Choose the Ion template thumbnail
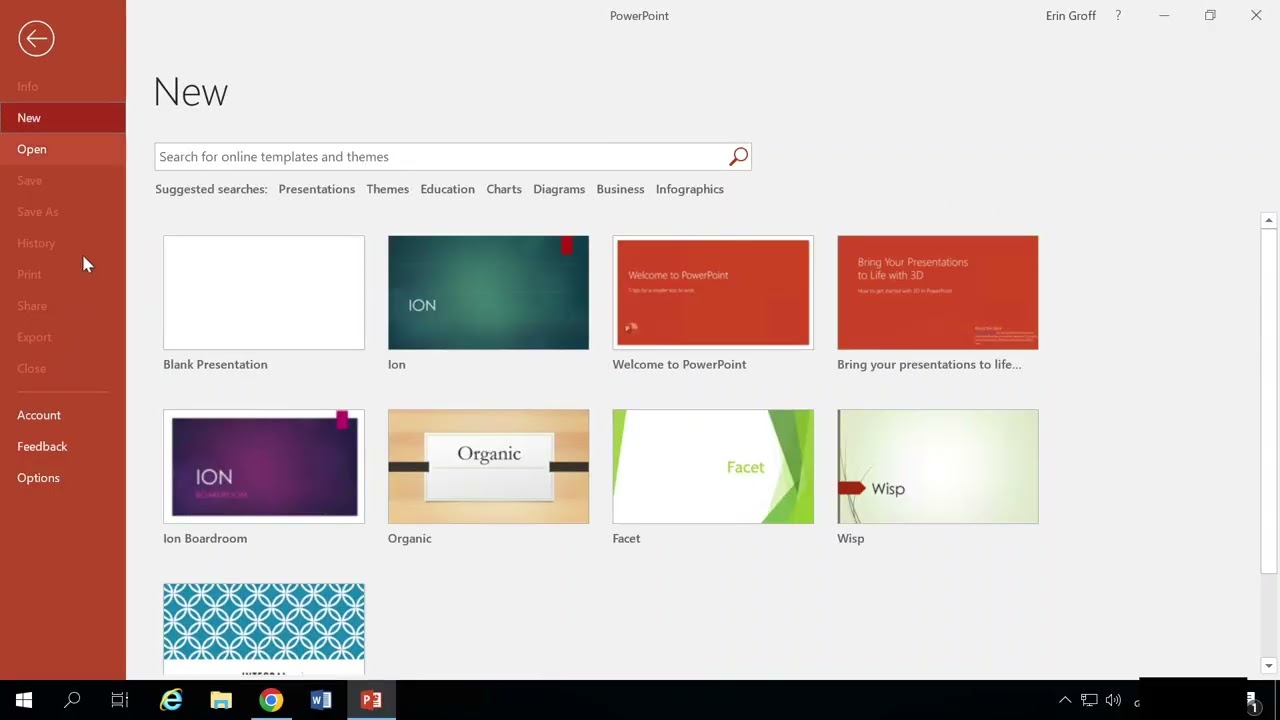 point(488,293)
